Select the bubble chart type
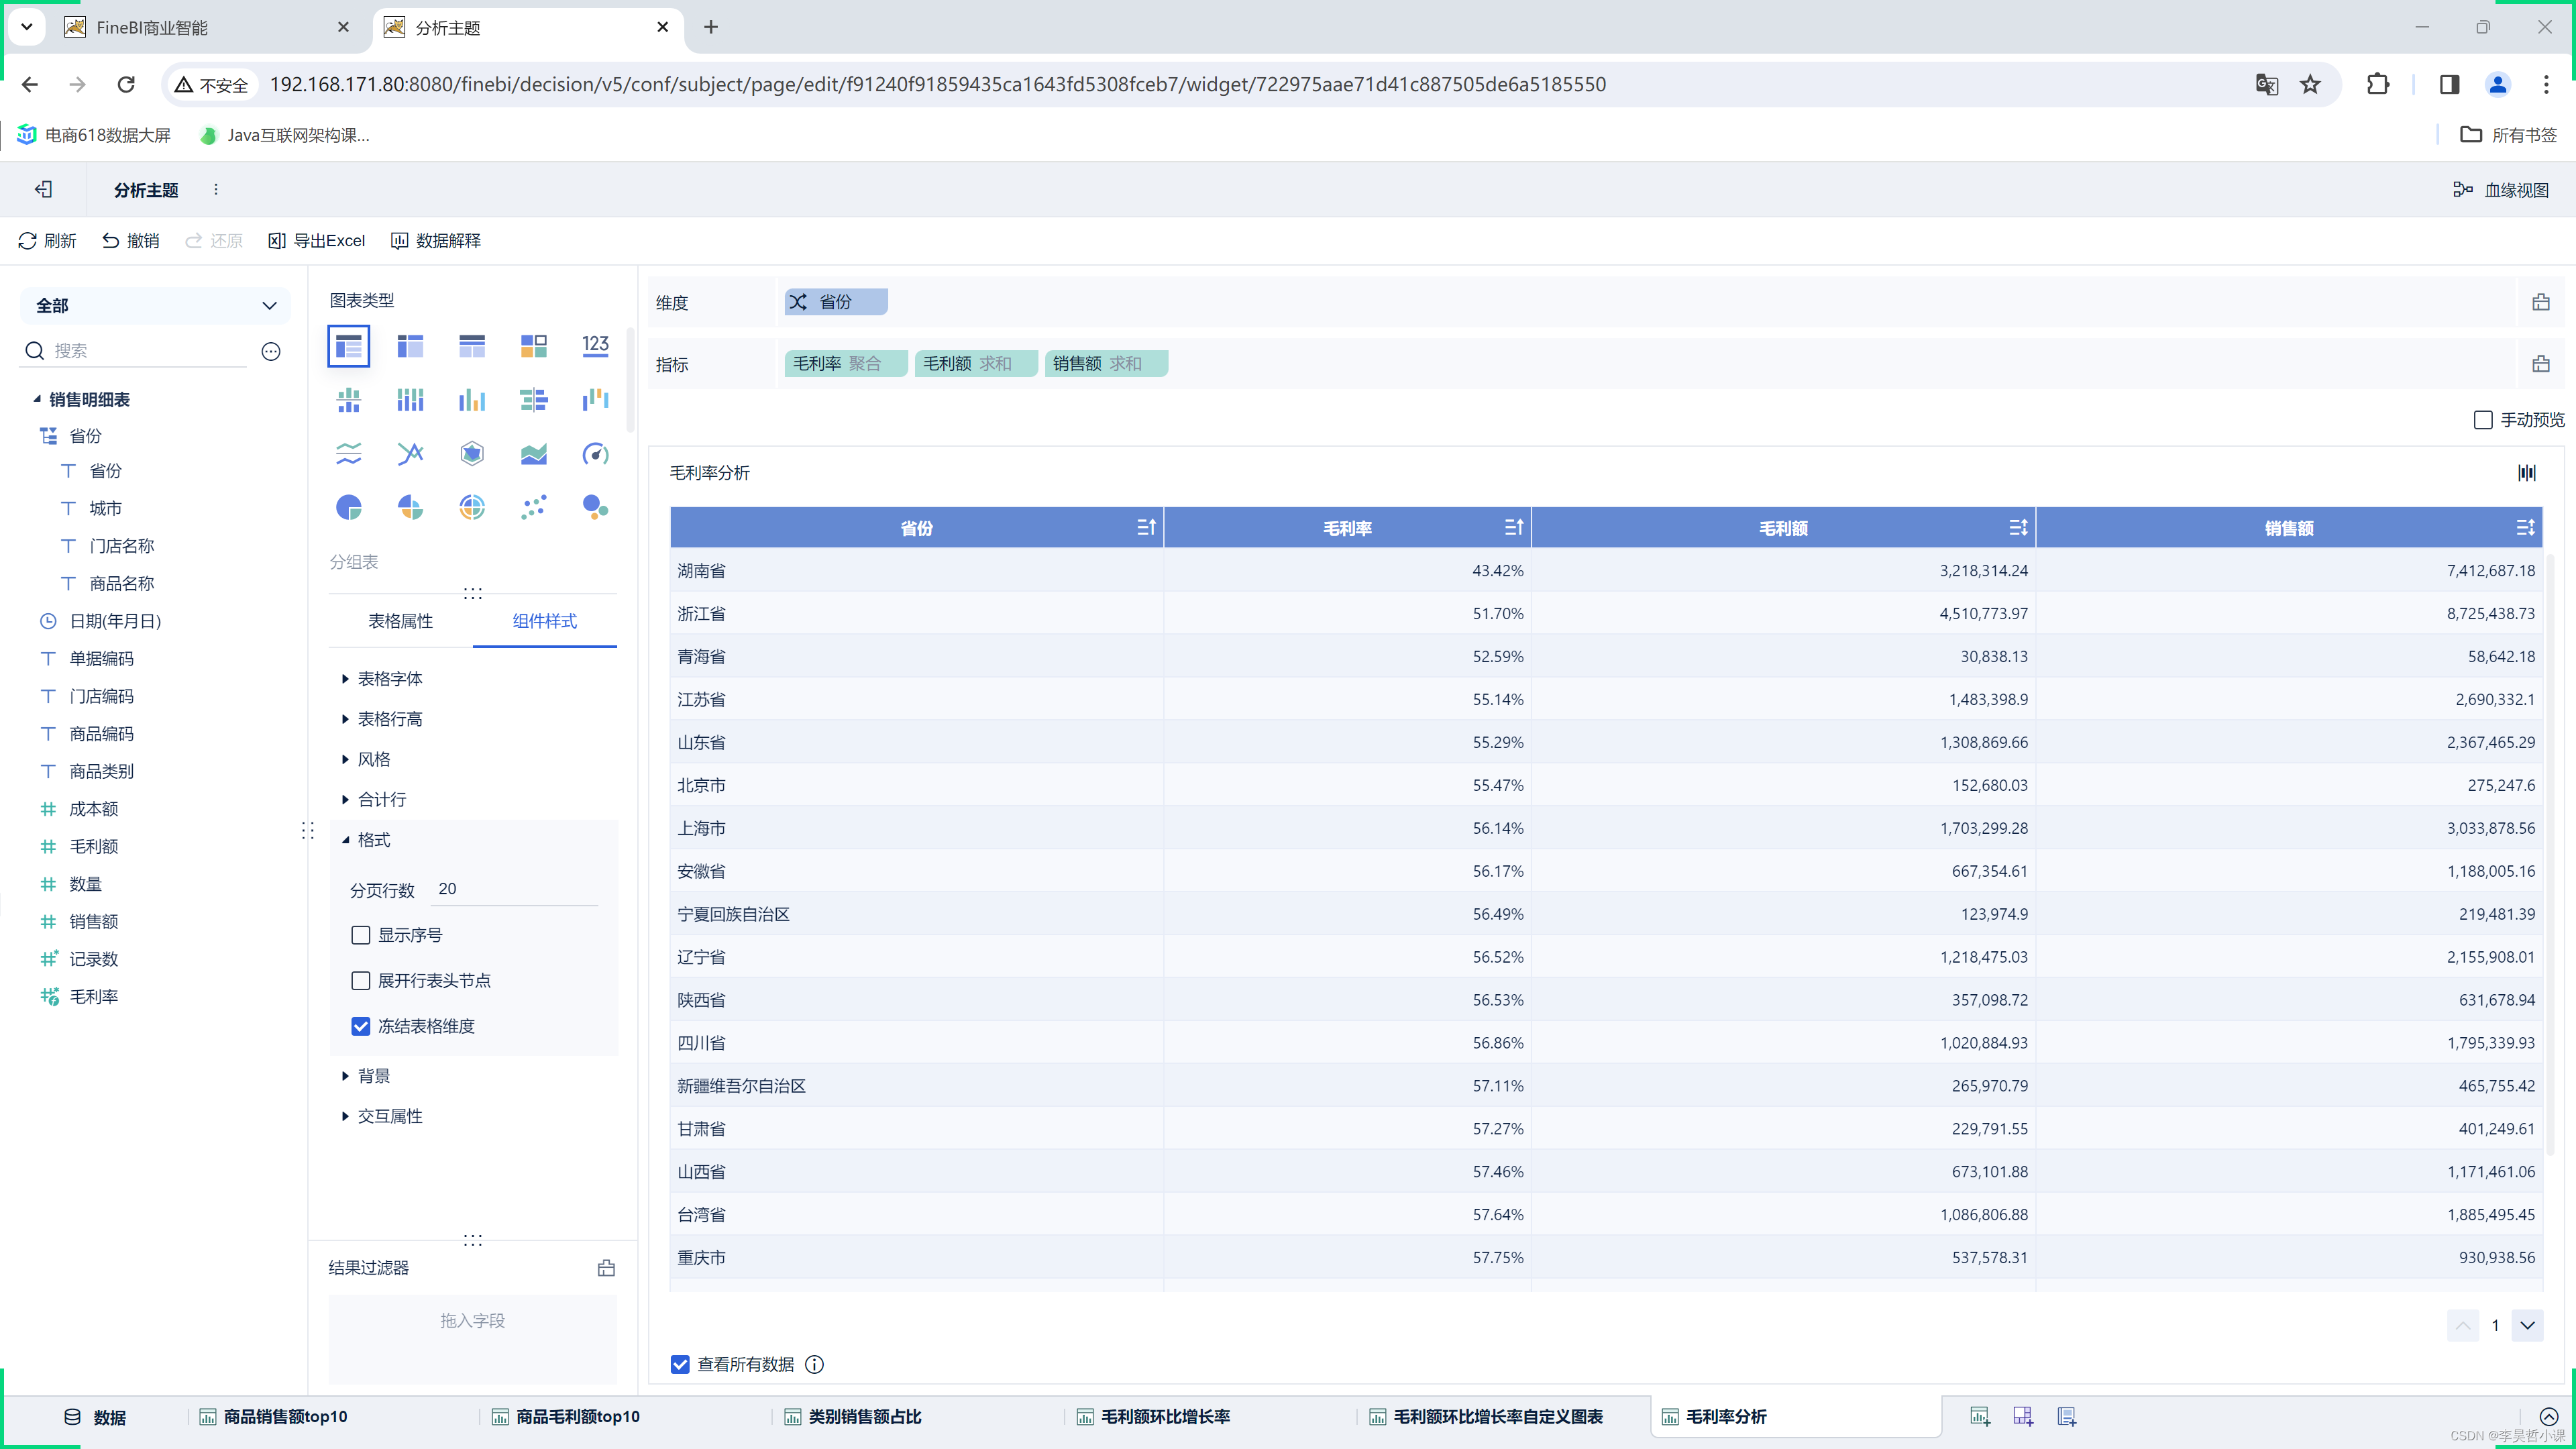The width and height of the screenshot is (2576, 1449). point(595,508)
